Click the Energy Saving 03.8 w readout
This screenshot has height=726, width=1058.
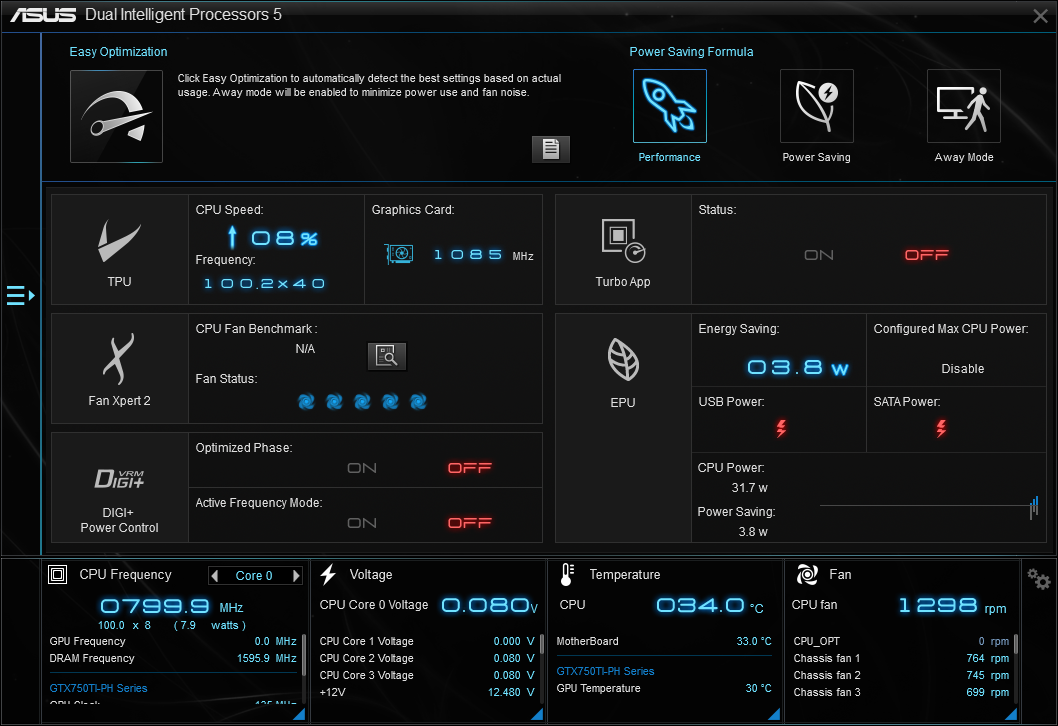pos(798,368)
